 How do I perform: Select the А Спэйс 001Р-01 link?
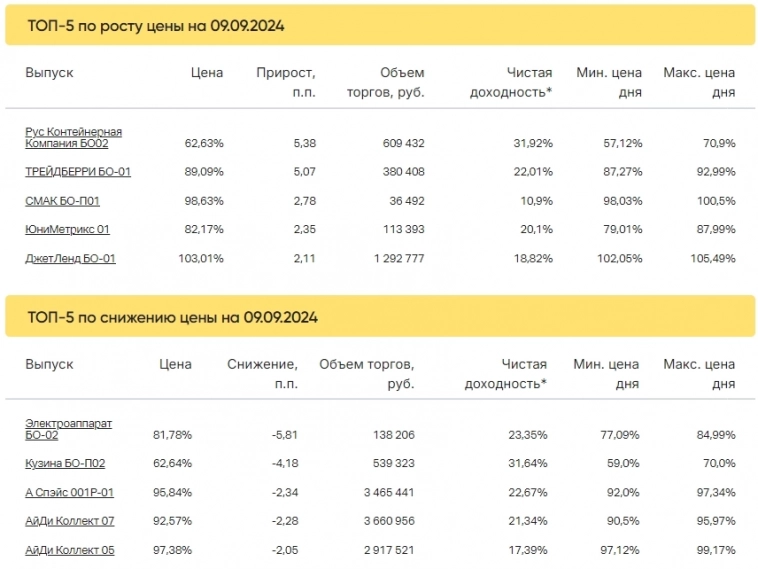tap(69, 492)
